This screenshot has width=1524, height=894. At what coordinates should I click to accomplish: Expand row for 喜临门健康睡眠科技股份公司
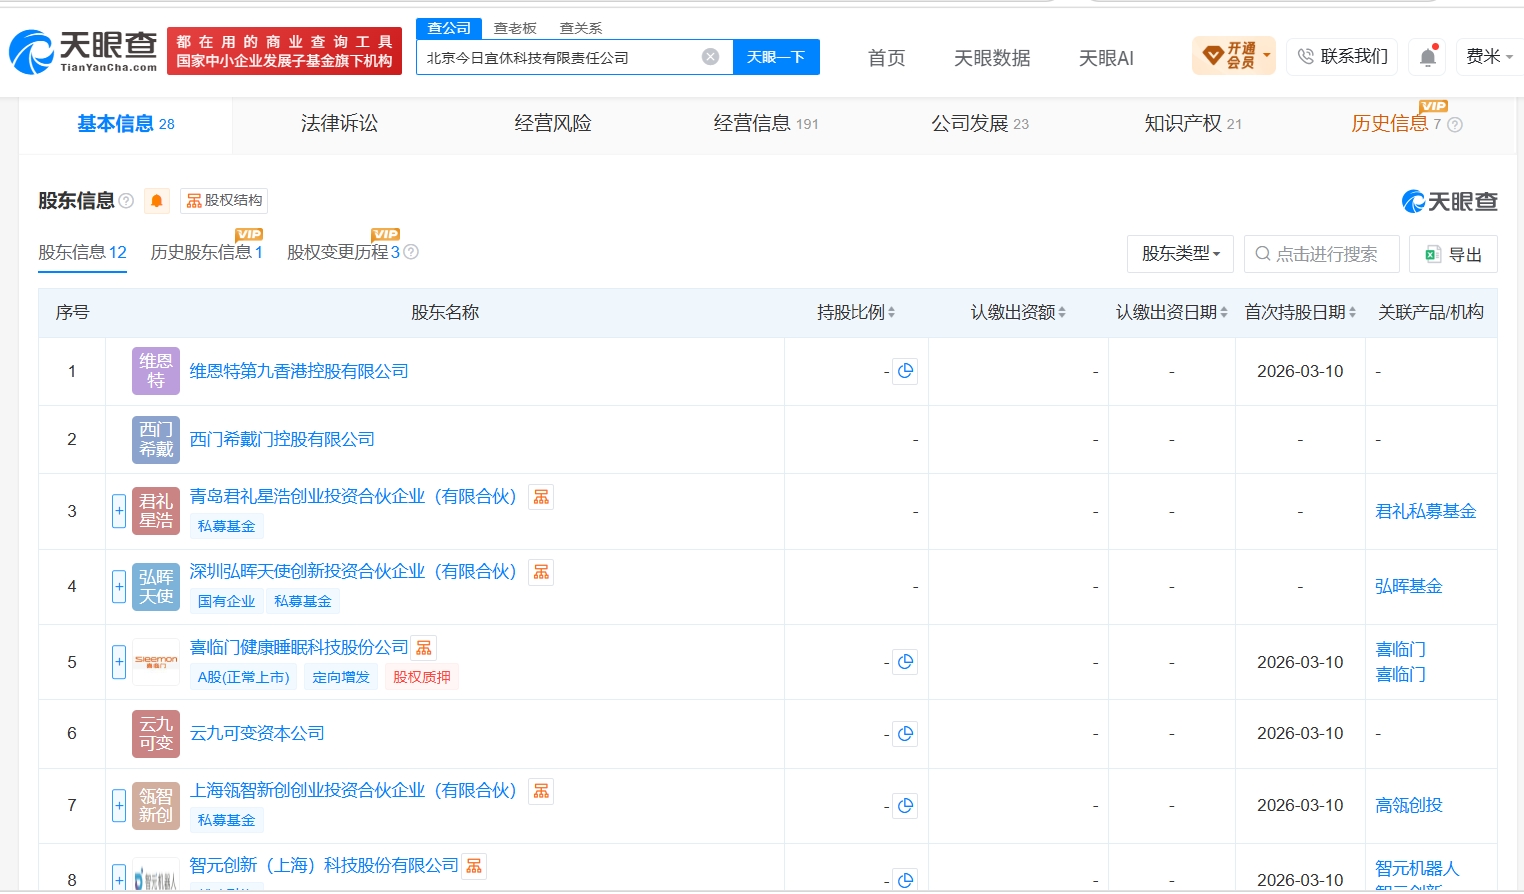pos(119,662)
